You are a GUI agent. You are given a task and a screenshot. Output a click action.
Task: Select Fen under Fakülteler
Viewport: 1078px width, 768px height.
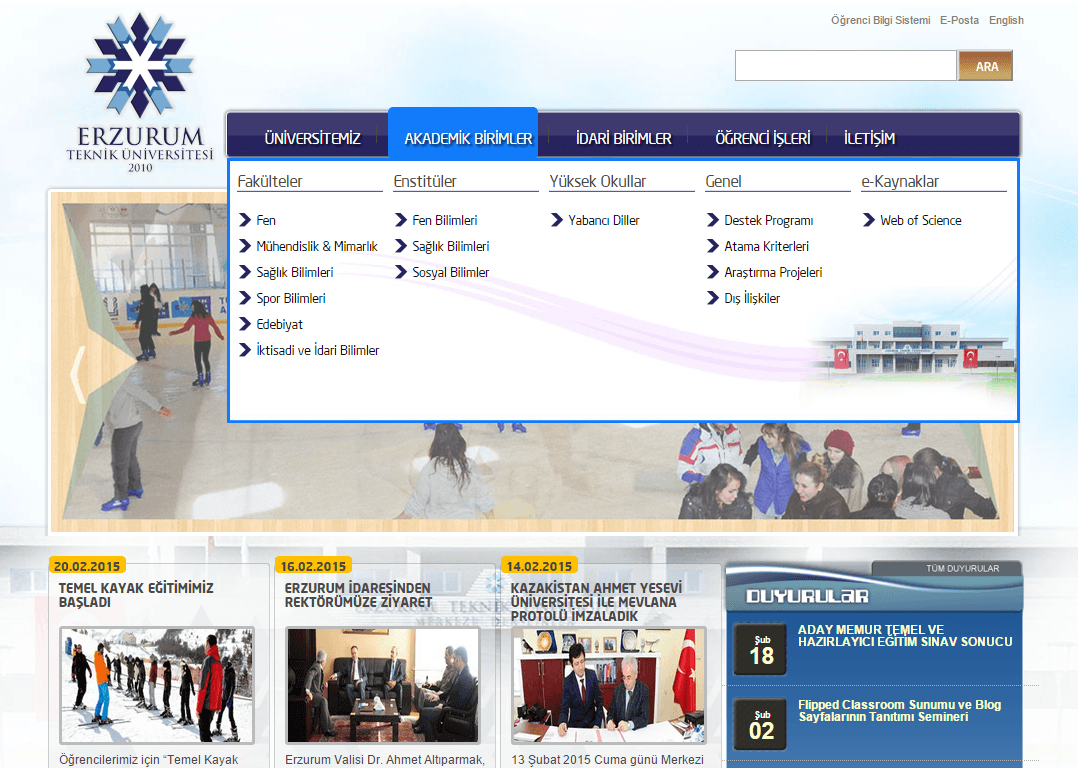(265, 220)
